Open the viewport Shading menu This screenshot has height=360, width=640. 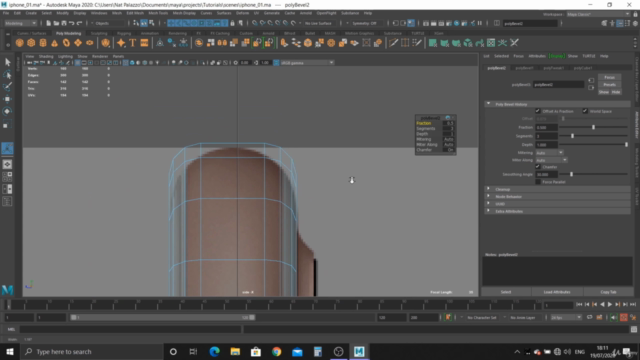[46, 56]
